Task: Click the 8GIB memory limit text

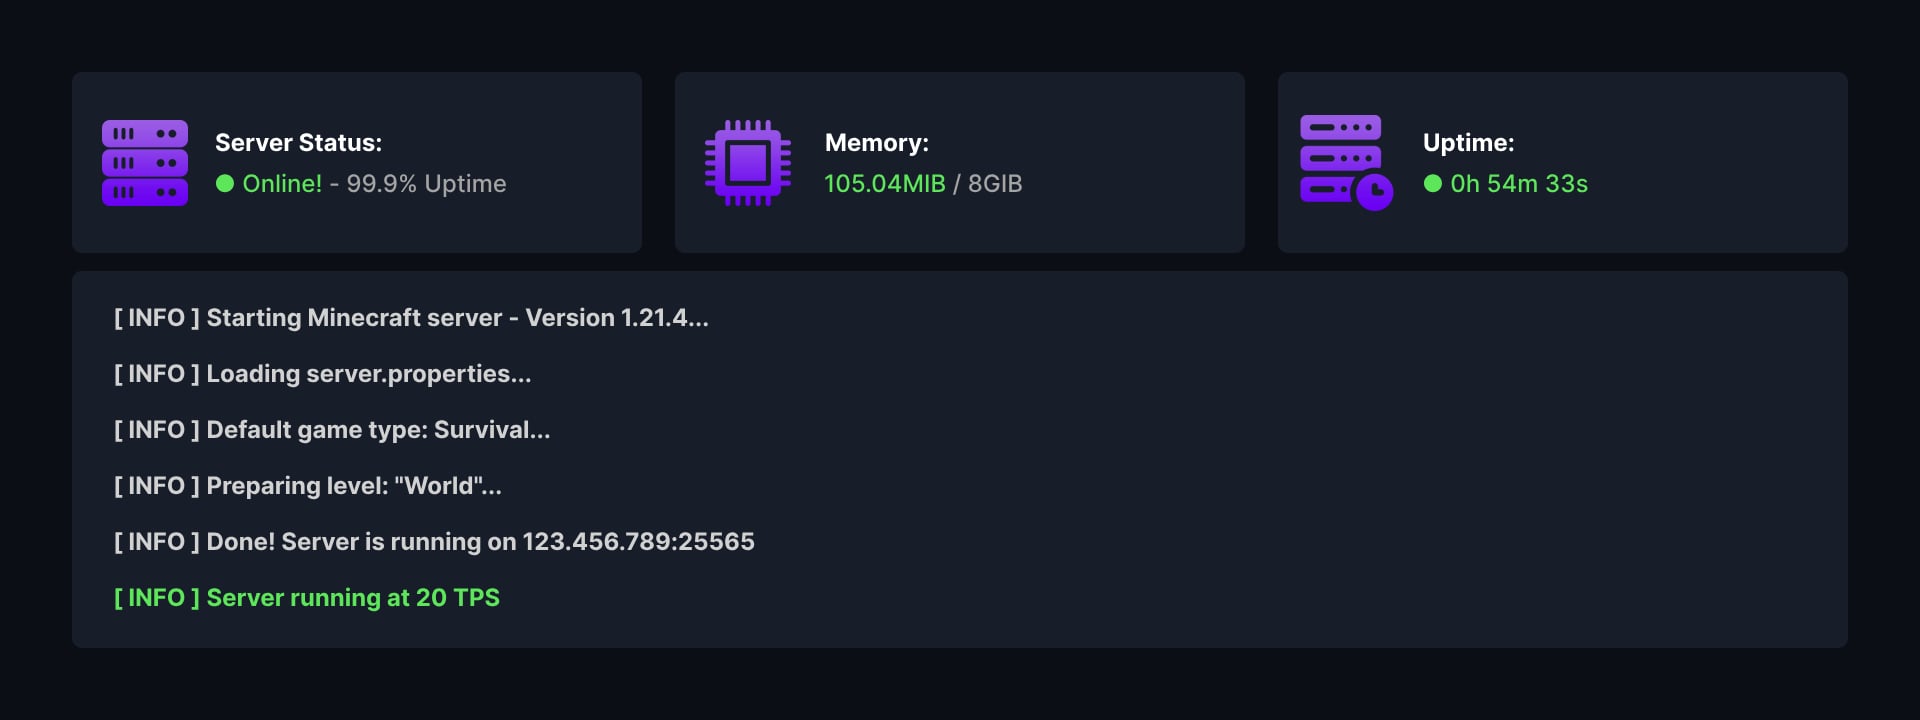Action: (x=995, y=183)
